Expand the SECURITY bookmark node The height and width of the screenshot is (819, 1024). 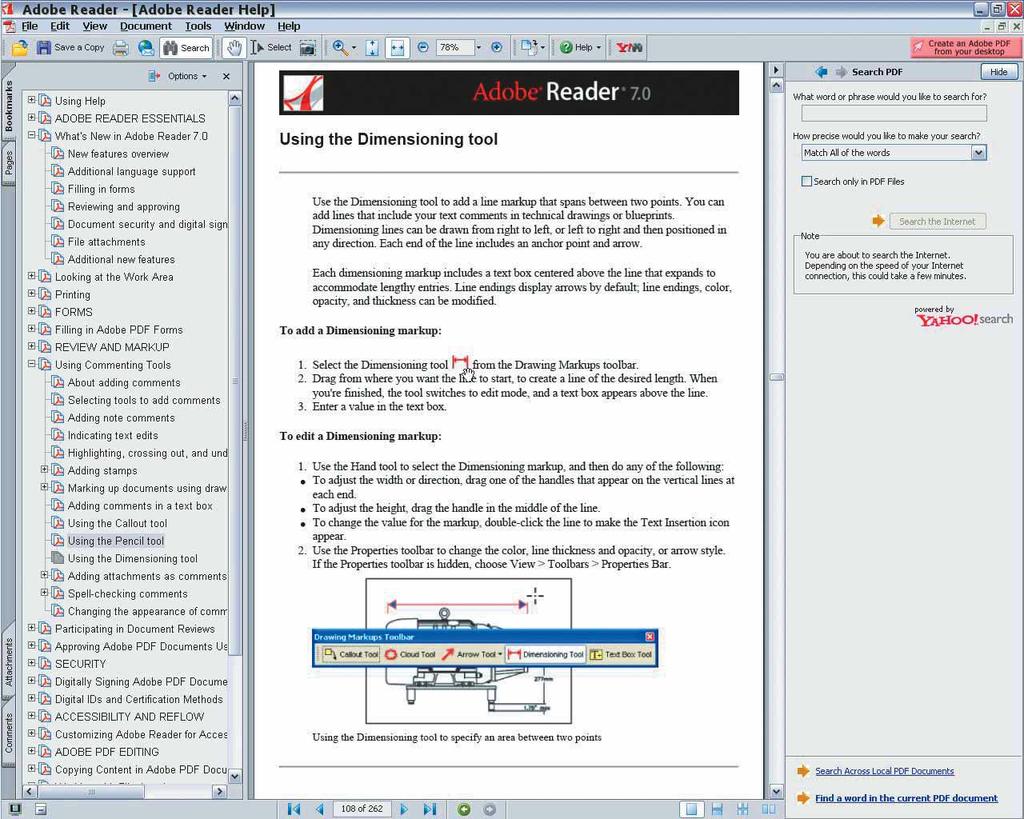pyautogui.click(x=31, y=662)
